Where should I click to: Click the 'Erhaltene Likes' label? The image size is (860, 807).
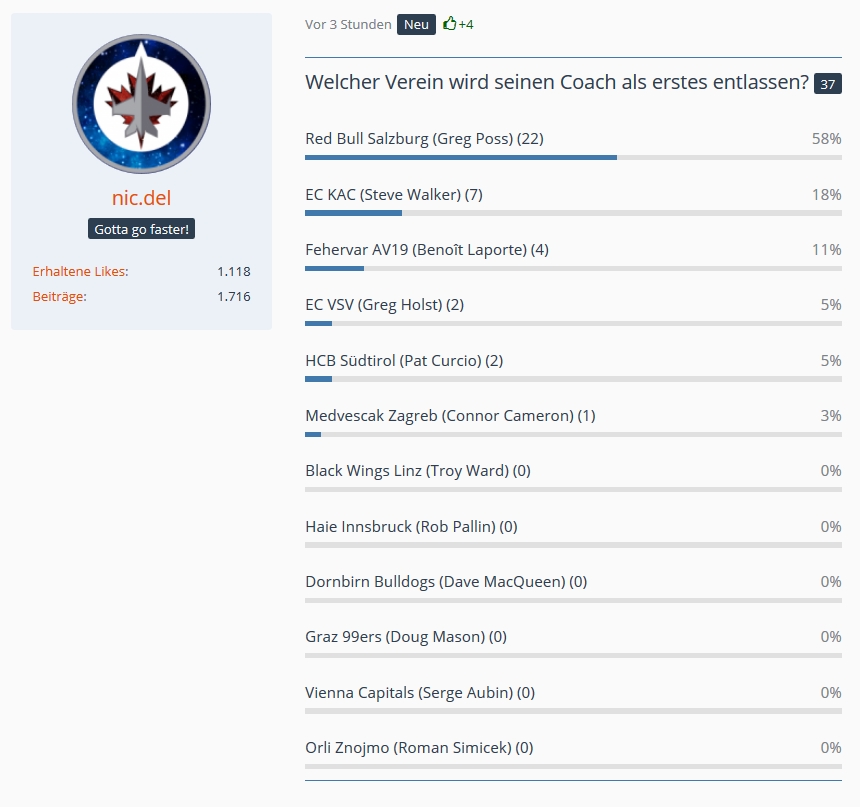pos(80,271)
